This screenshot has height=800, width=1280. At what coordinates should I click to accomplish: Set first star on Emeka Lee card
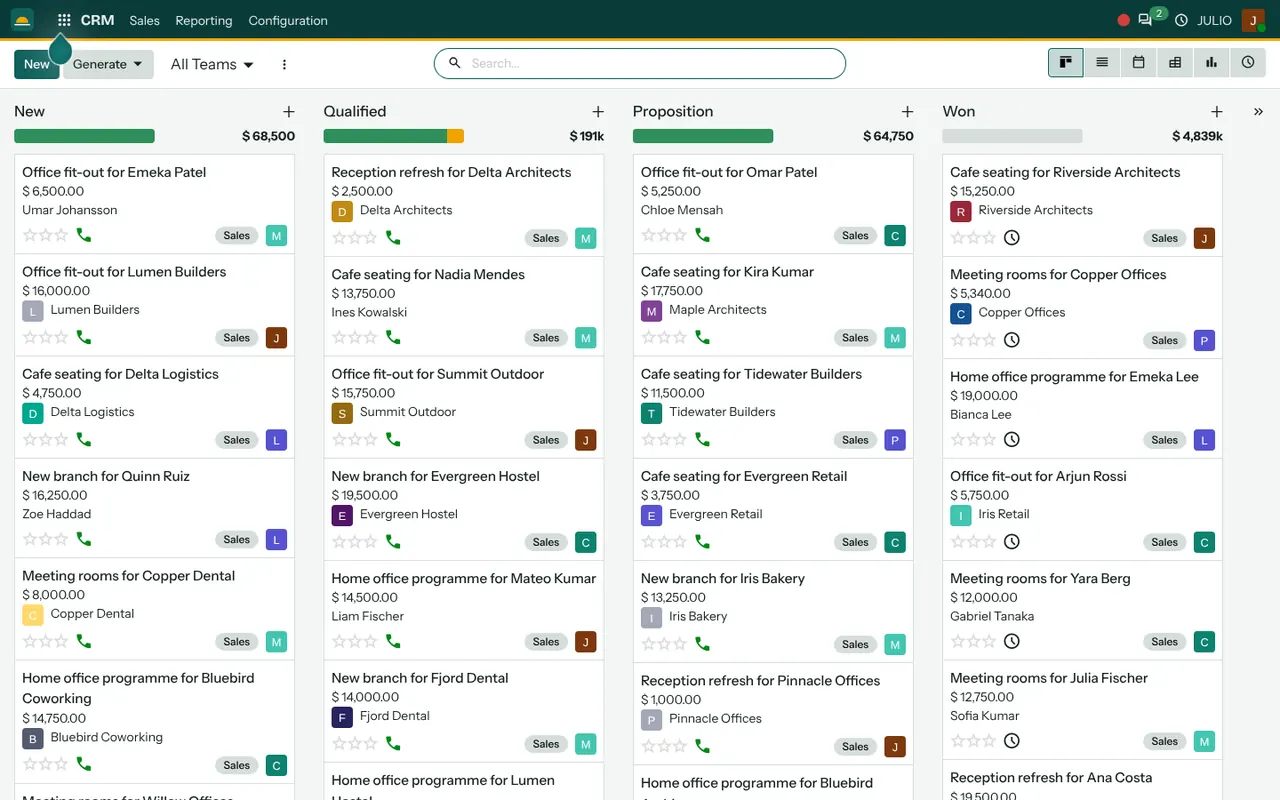click(958, 440)
